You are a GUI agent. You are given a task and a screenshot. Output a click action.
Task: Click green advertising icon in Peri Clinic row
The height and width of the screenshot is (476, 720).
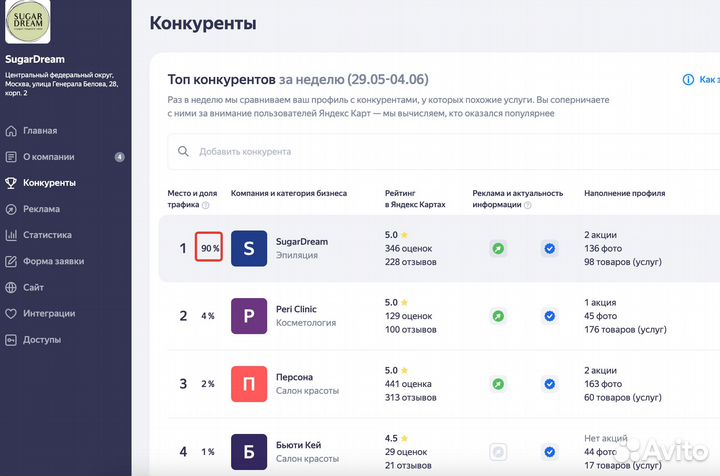click(x=498, y=316)
